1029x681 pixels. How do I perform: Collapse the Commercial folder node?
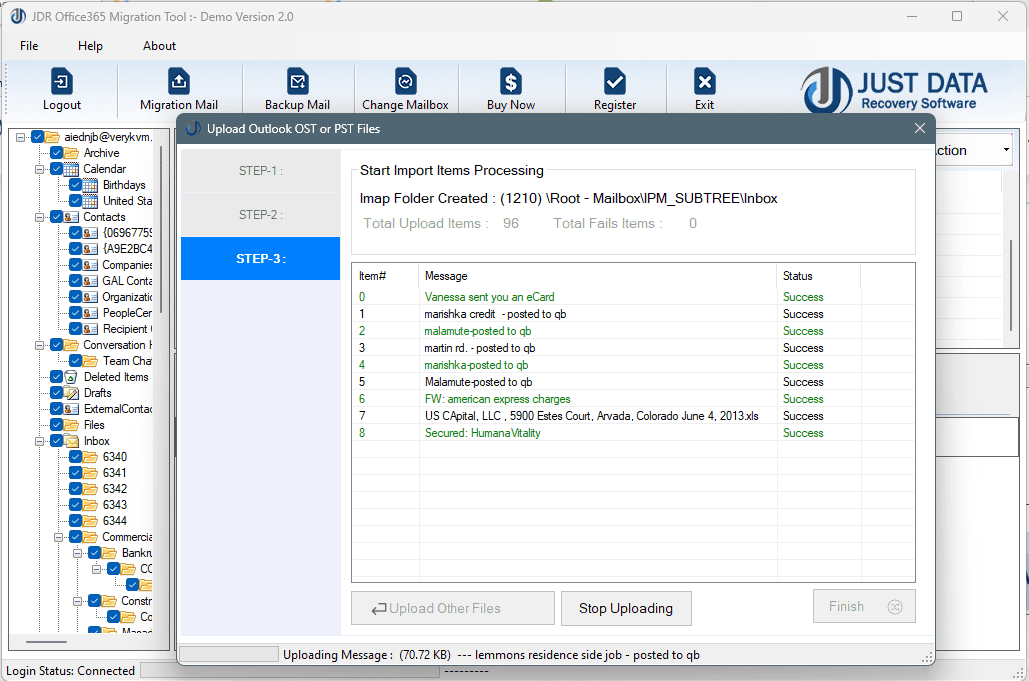(x=60, y=536)
